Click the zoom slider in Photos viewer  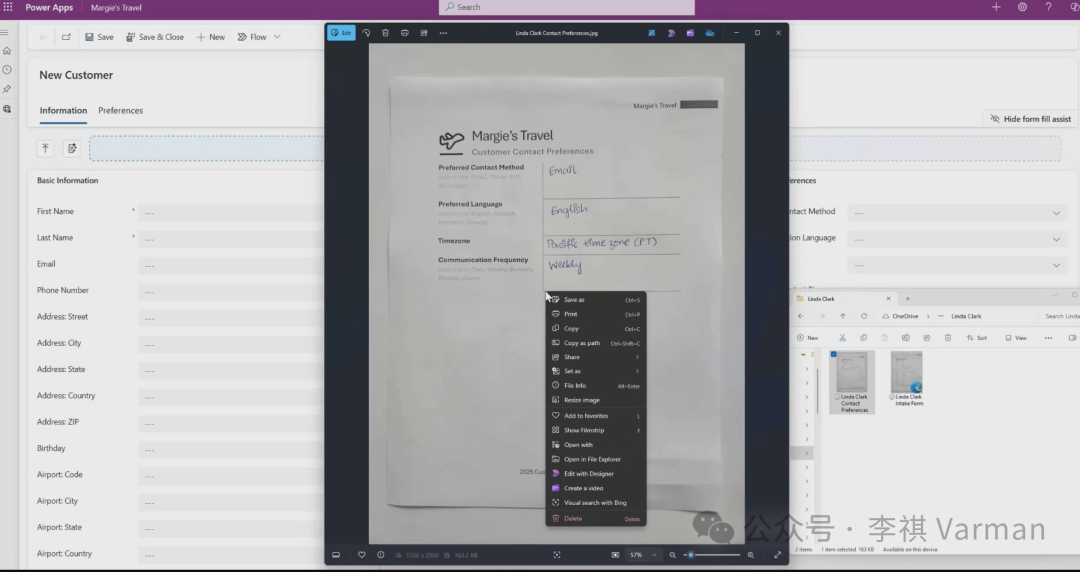pos(712,555)
